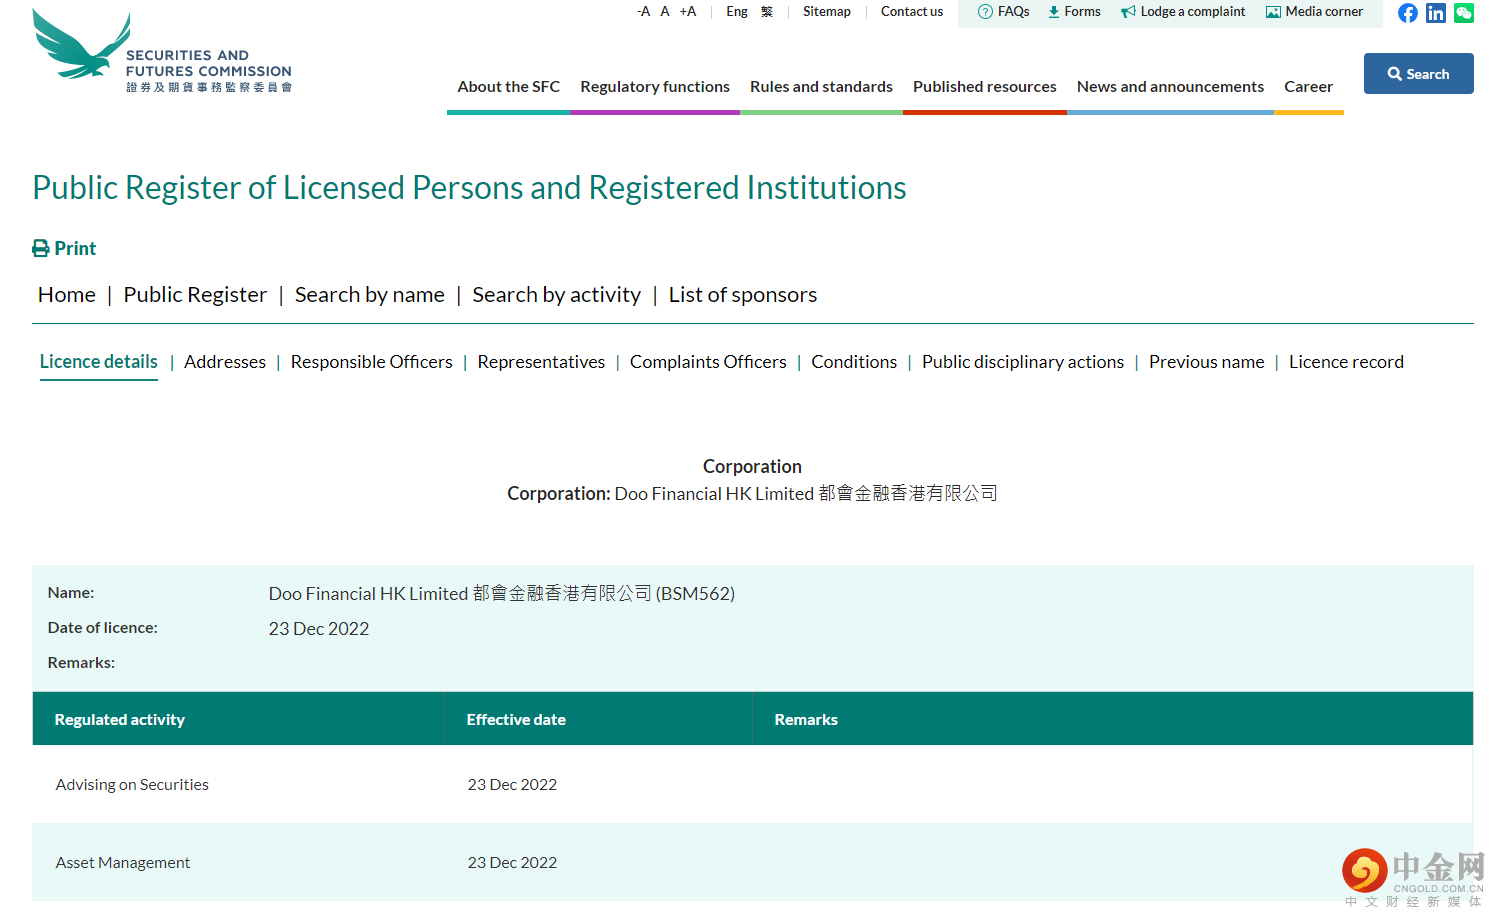Click the Print page link
Image resolution: width=1499 pixels, height=920 pixels.
65,248
